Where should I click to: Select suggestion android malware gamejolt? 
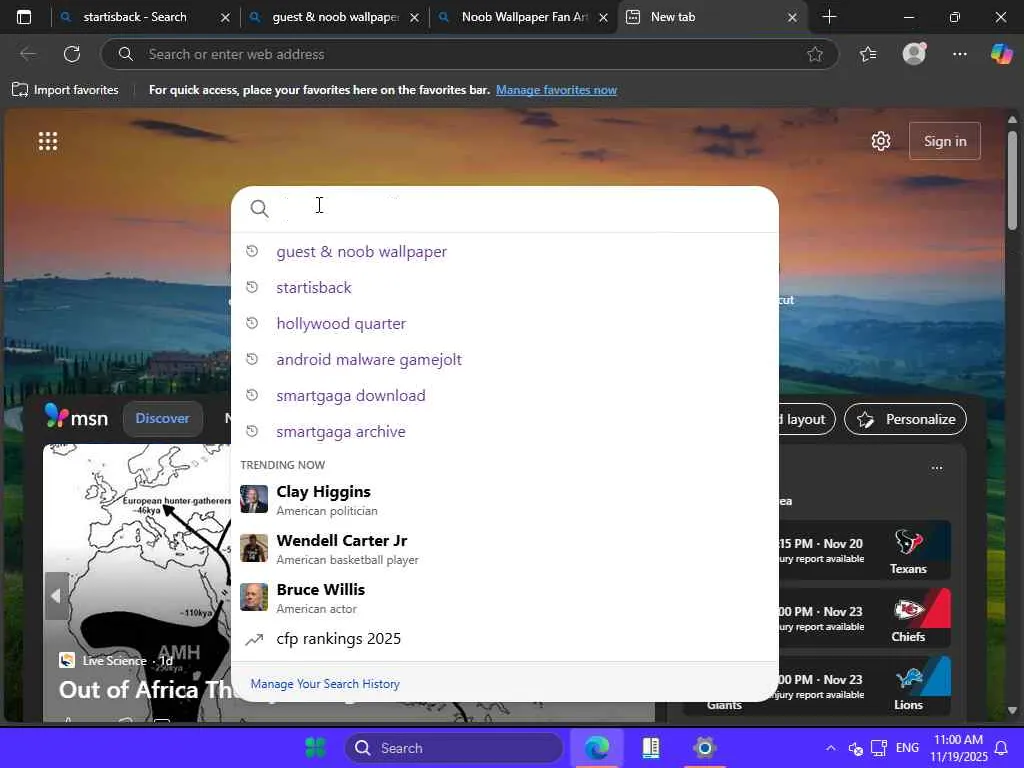tap(505, 359)
